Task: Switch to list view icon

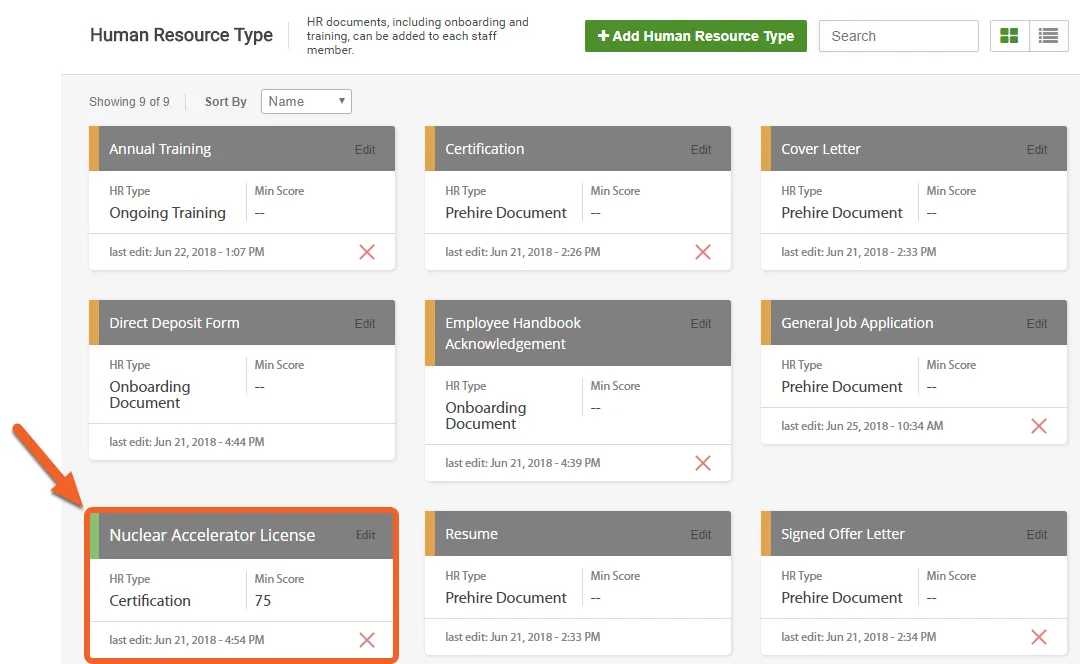Action: point(1048,36)
